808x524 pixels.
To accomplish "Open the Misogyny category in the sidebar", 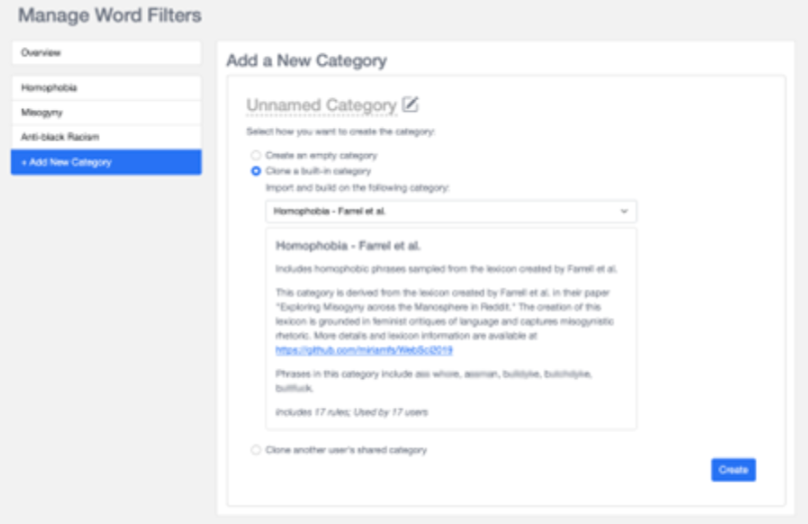I will coord(106,112).
